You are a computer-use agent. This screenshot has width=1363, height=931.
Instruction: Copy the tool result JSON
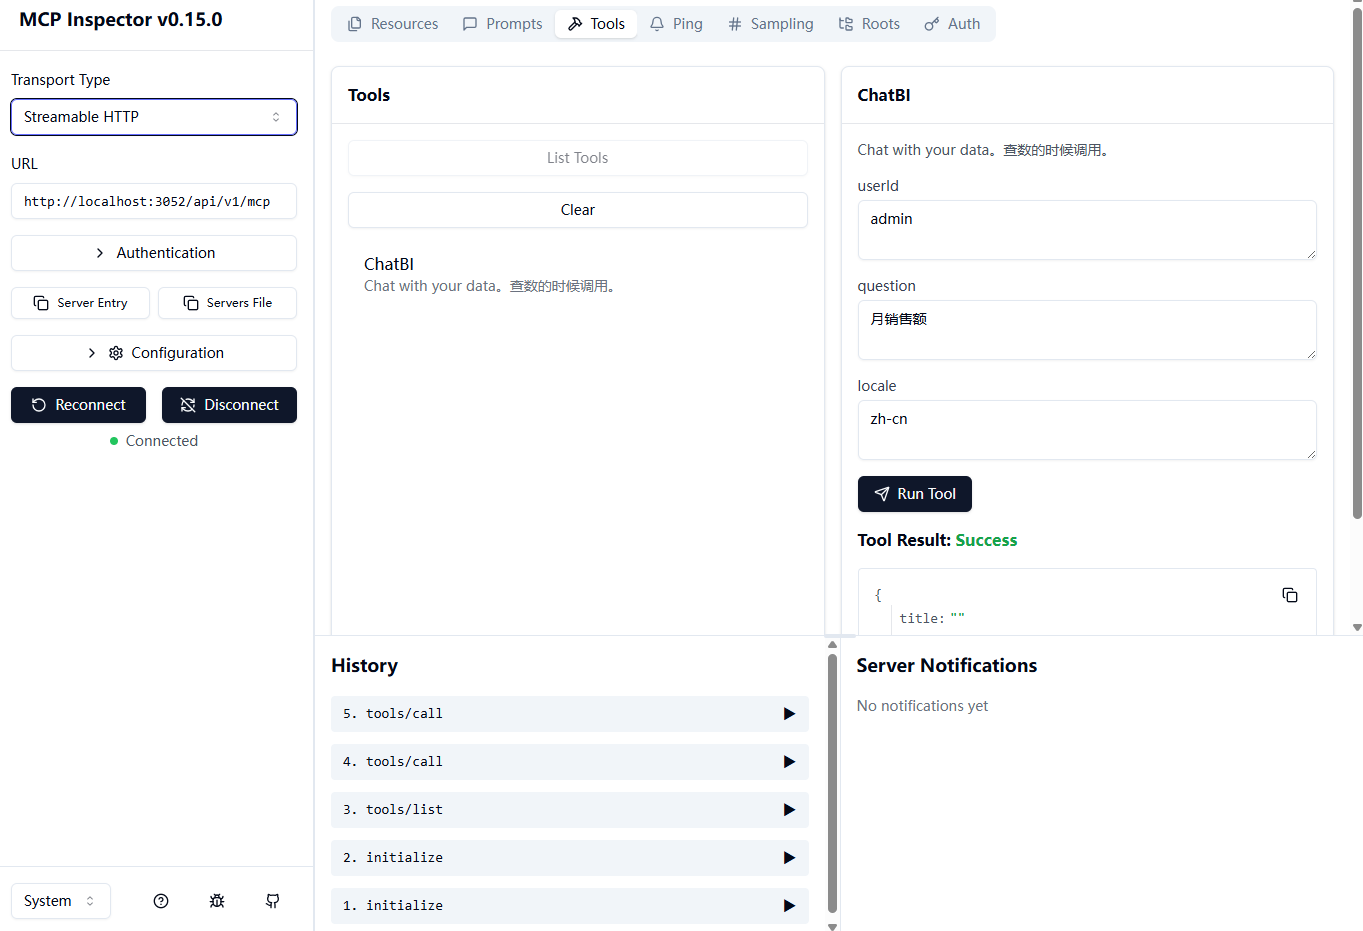[1290, 595]
